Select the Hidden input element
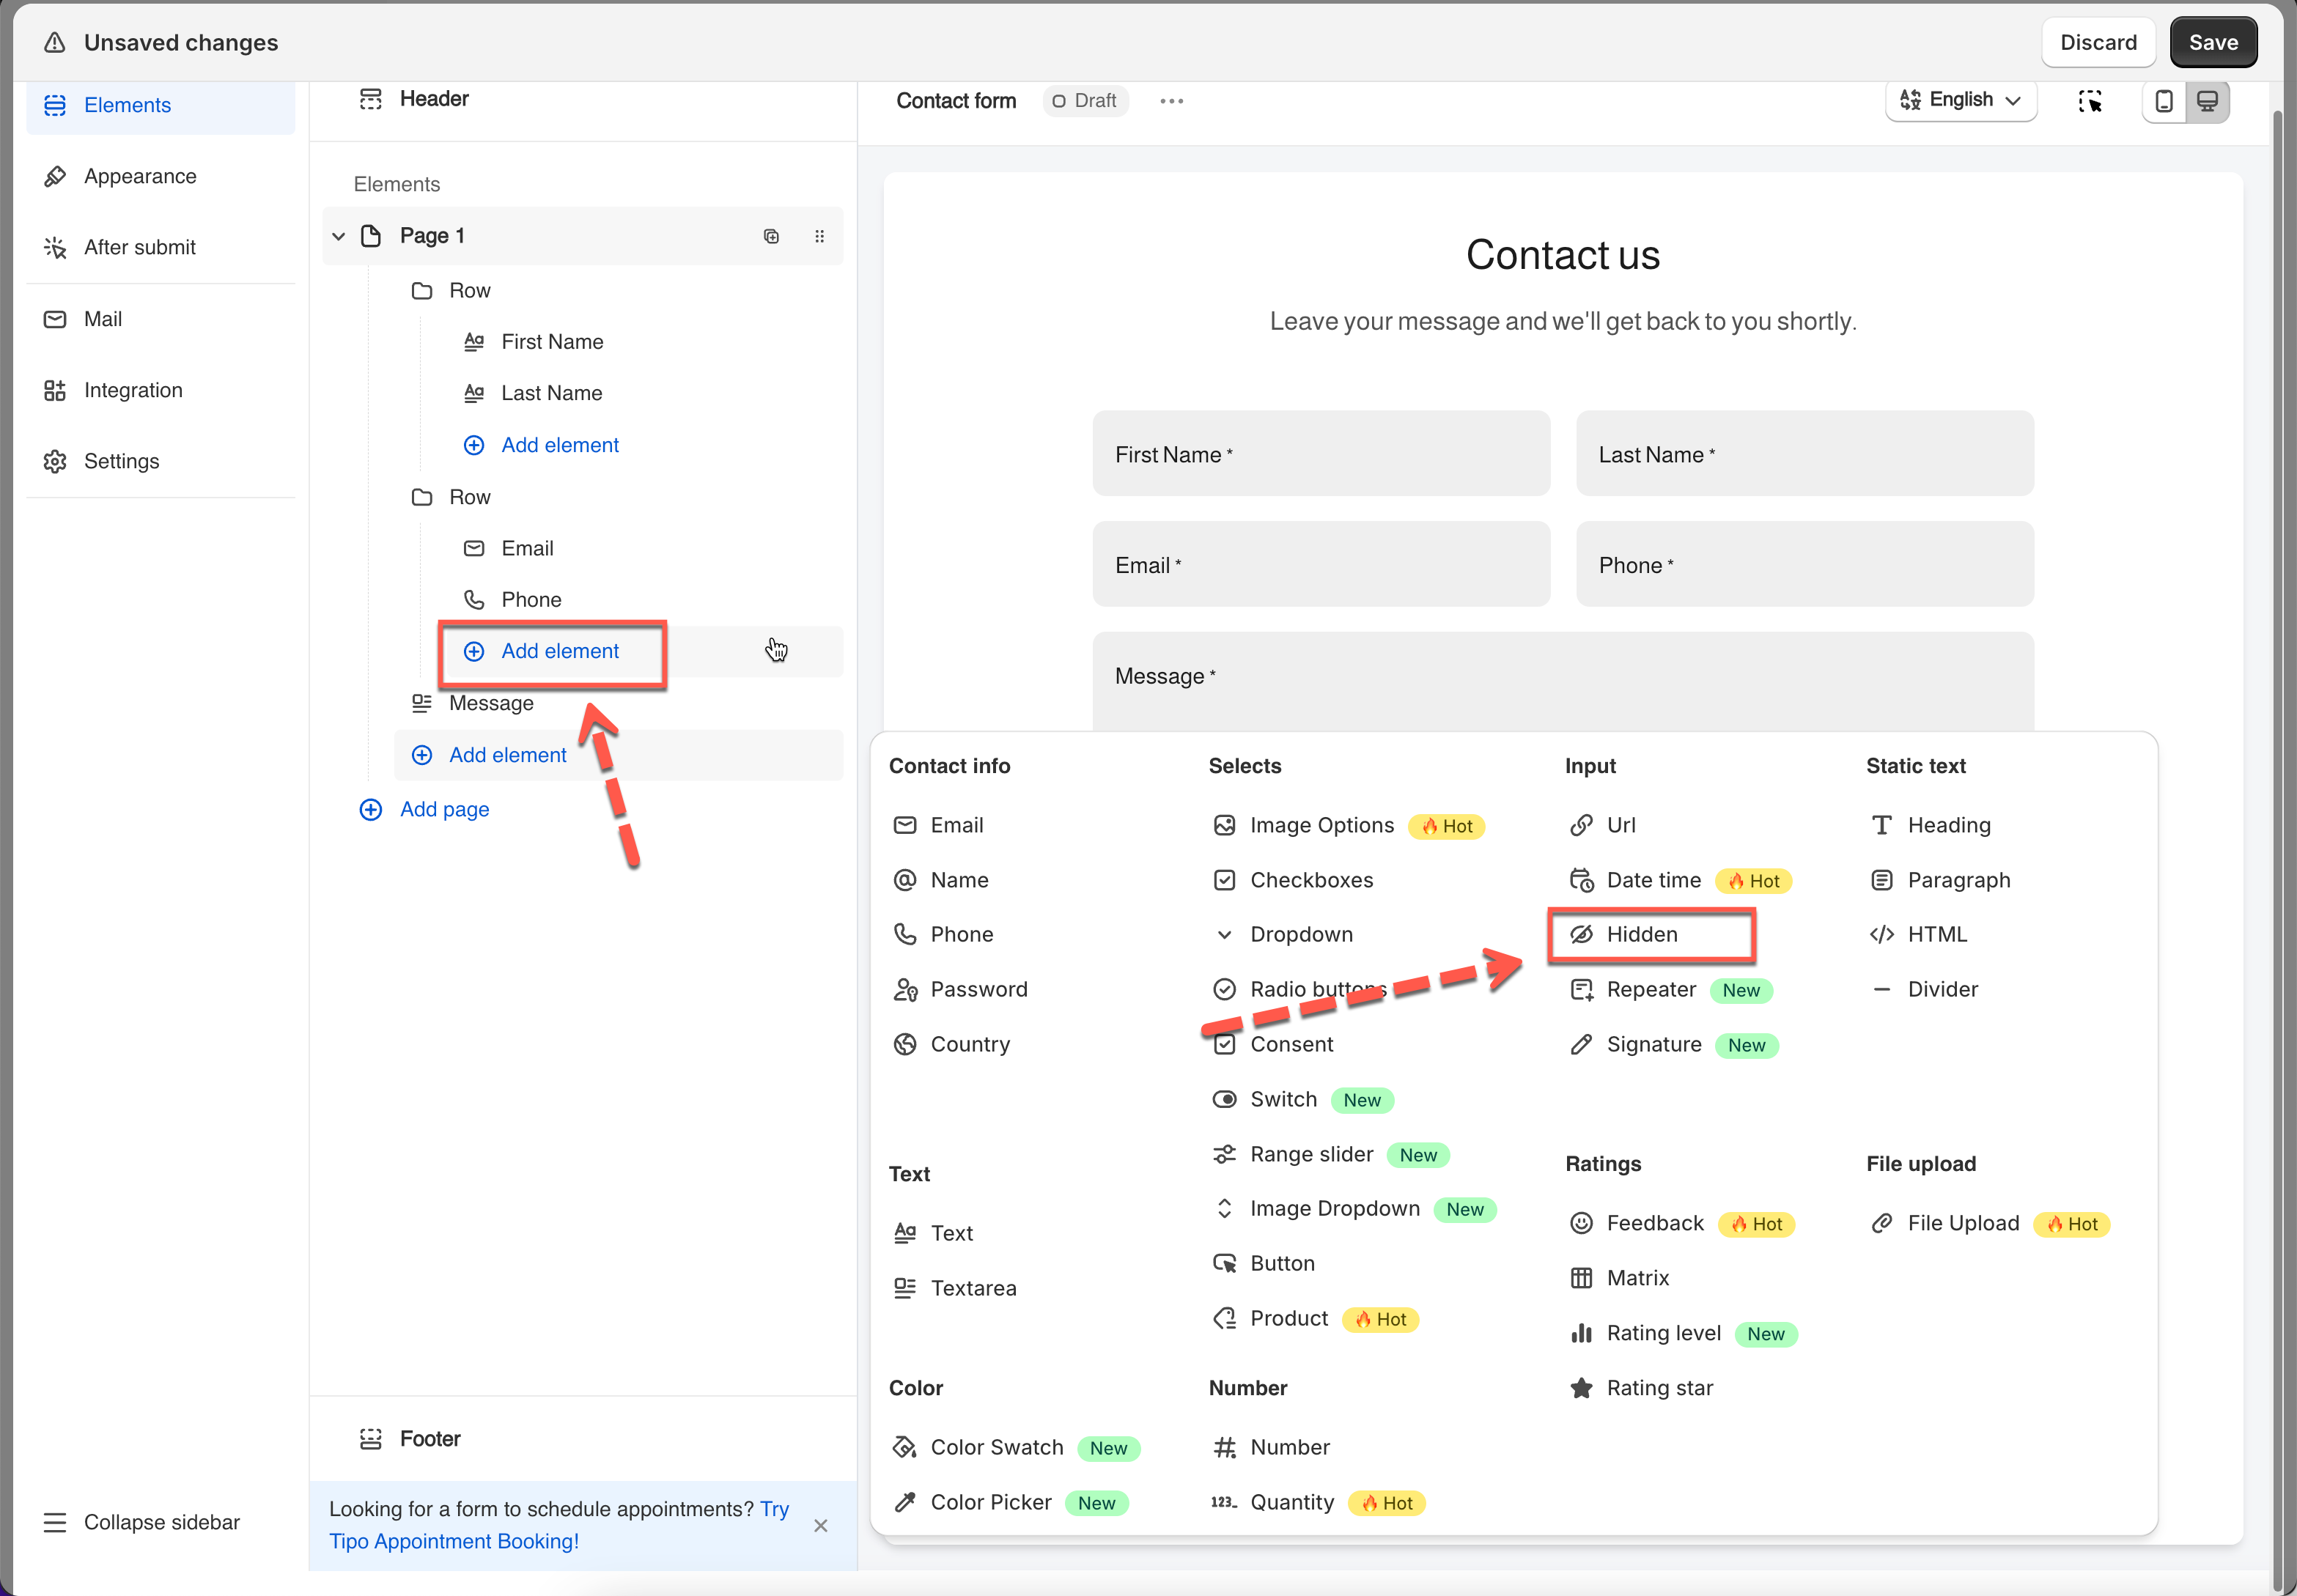The height and width of the screenshot is (1596, 2297). click(1641, 934)
